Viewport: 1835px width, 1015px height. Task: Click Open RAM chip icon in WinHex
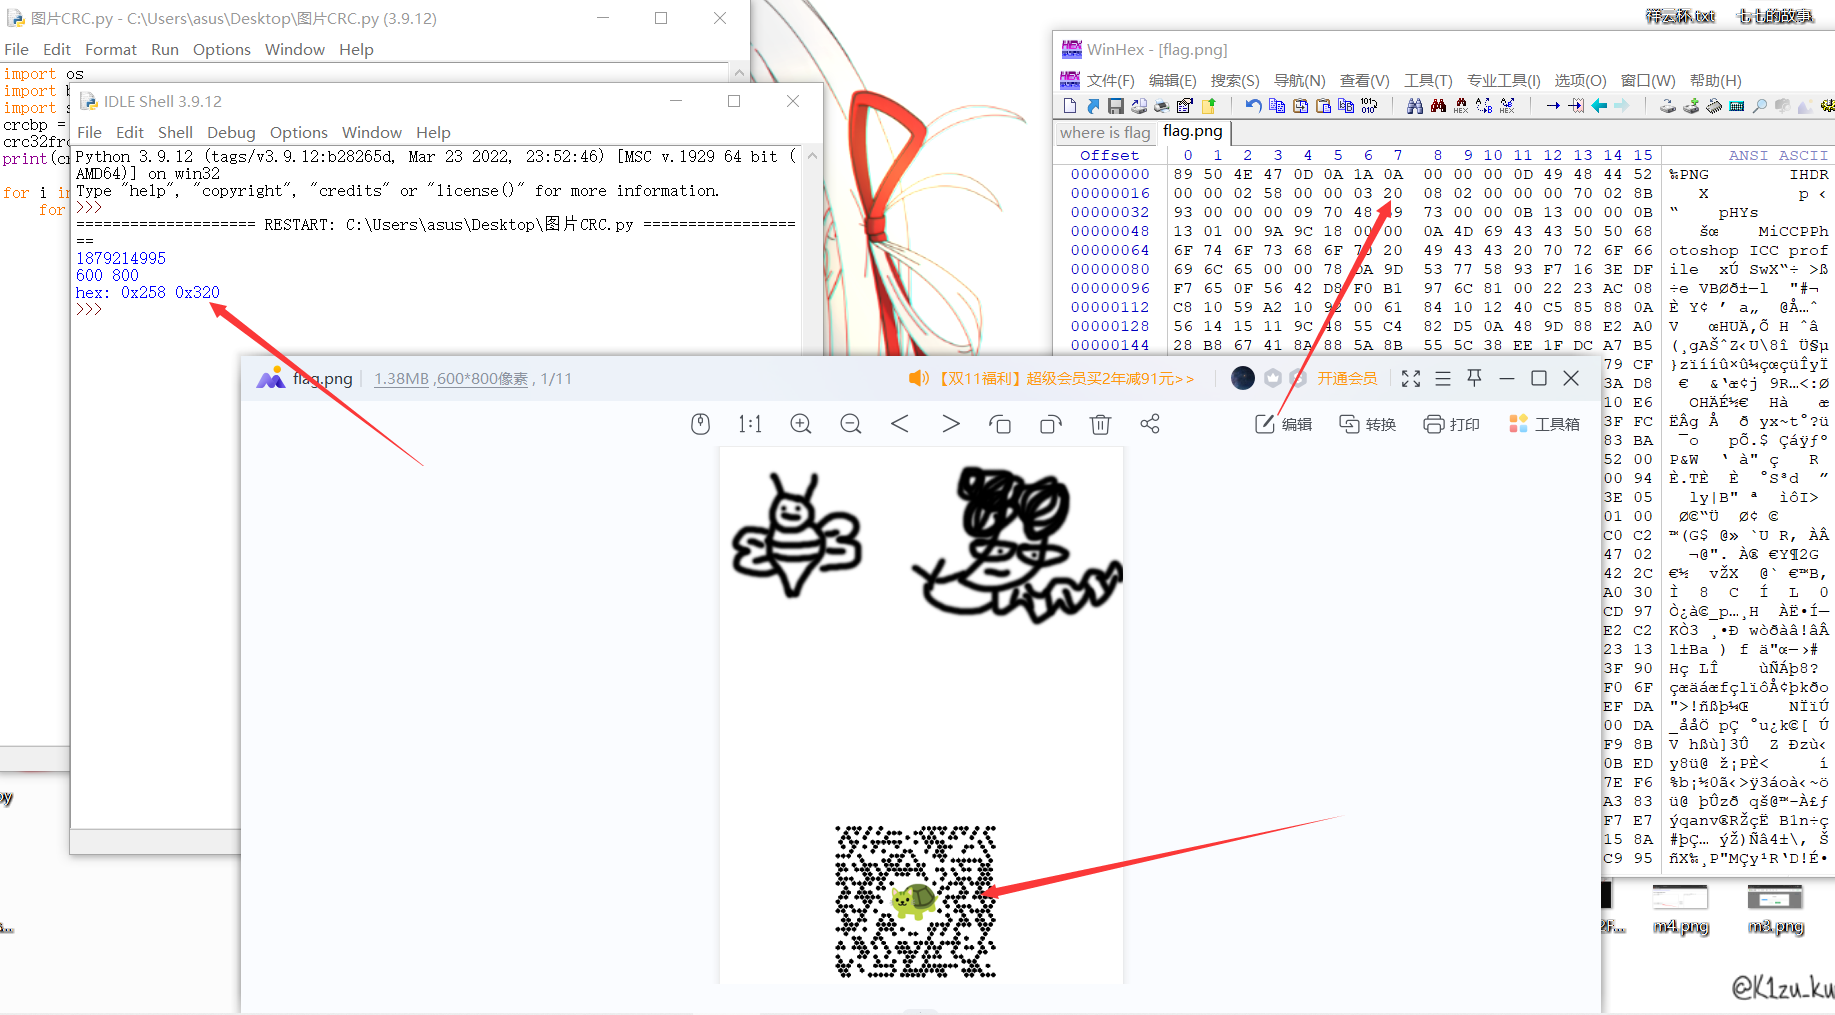1713,106
